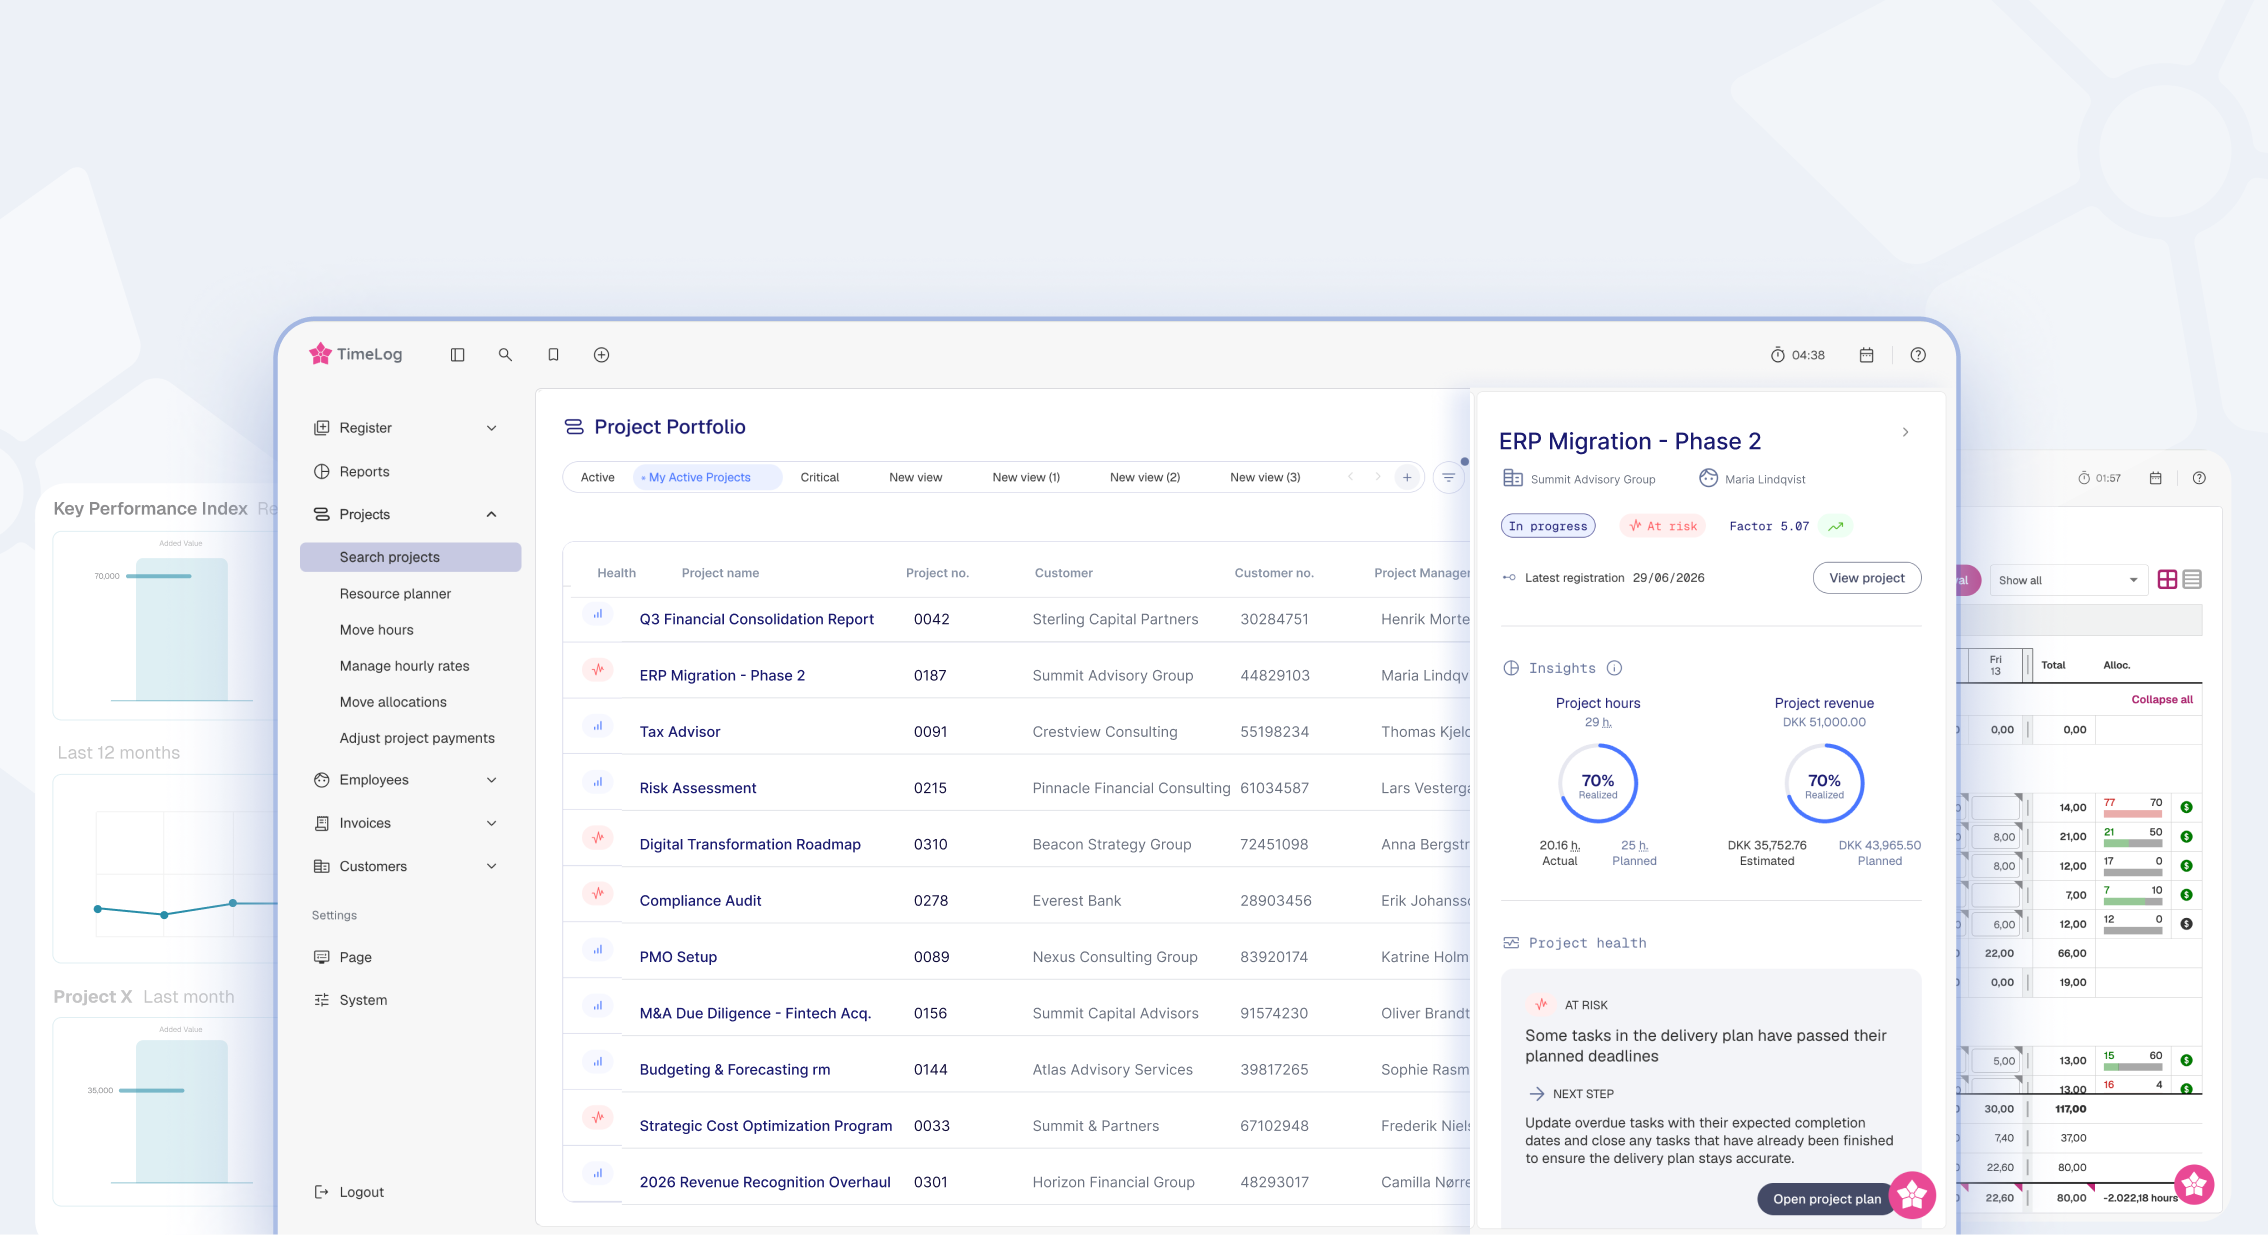This screenshot has width=2268, height=1235.
Task: Open Resource planner in sidebar
Action: [395, 594]
